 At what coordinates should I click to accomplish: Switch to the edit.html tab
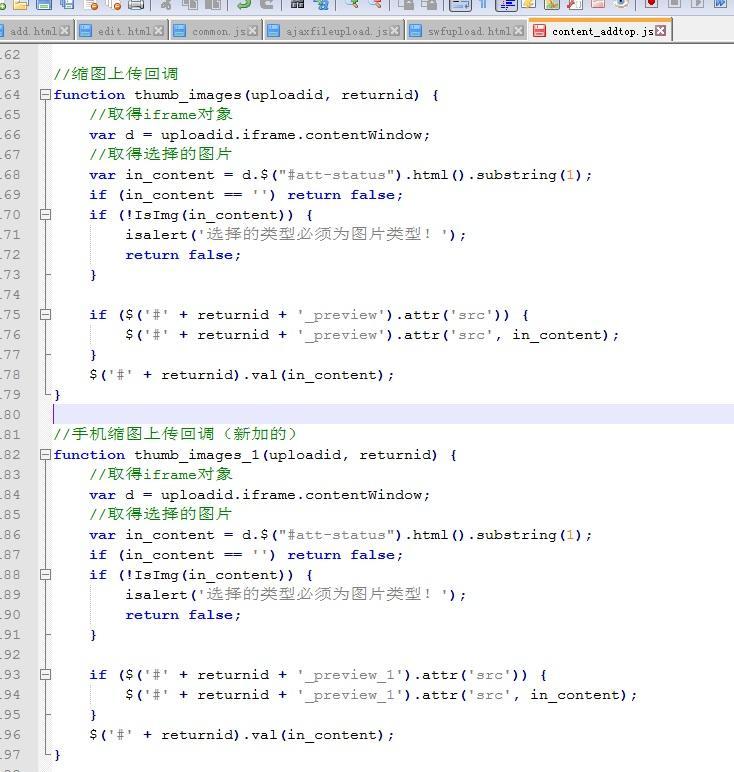coord(121,31)
